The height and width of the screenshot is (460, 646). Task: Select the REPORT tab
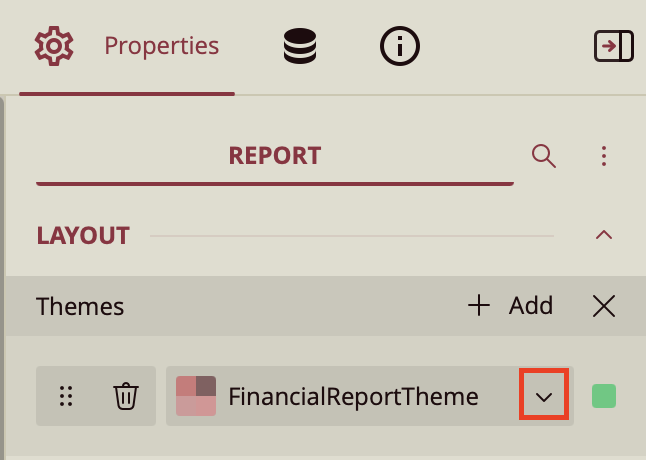coord(275,156)
